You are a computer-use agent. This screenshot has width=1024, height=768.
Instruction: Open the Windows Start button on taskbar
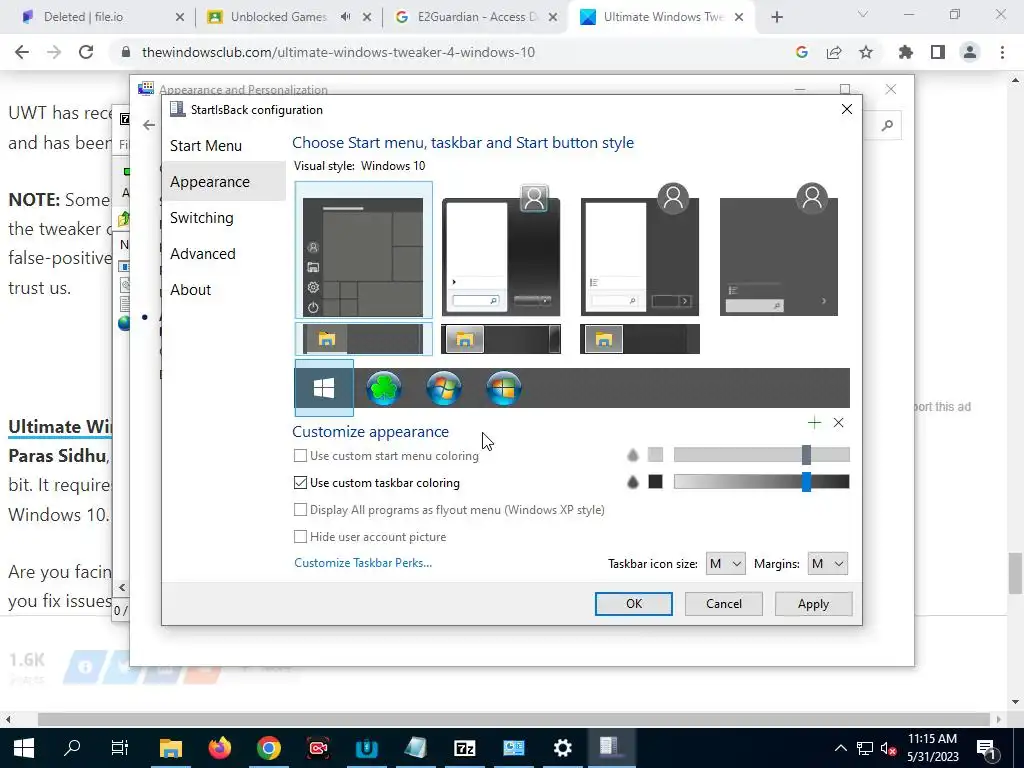24,748
